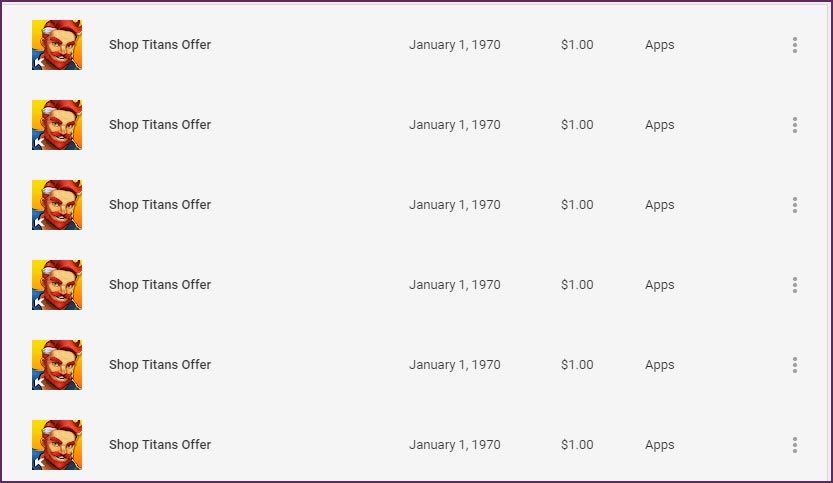Click the January 1, 1970 date in sixth row

tap(455, 445)
